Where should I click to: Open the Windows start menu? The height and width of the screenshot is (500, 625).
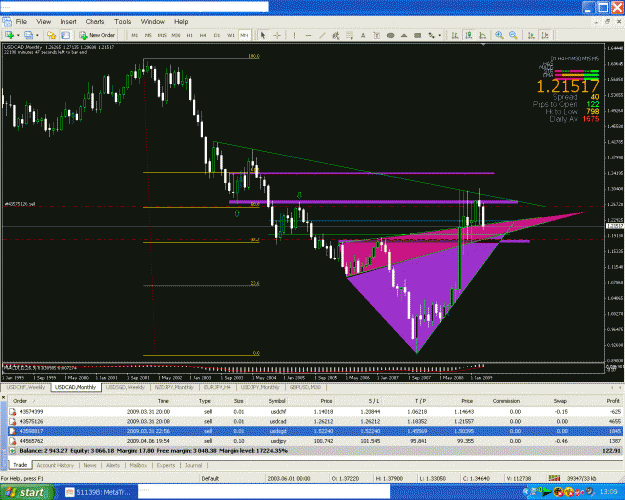(27, 492)
